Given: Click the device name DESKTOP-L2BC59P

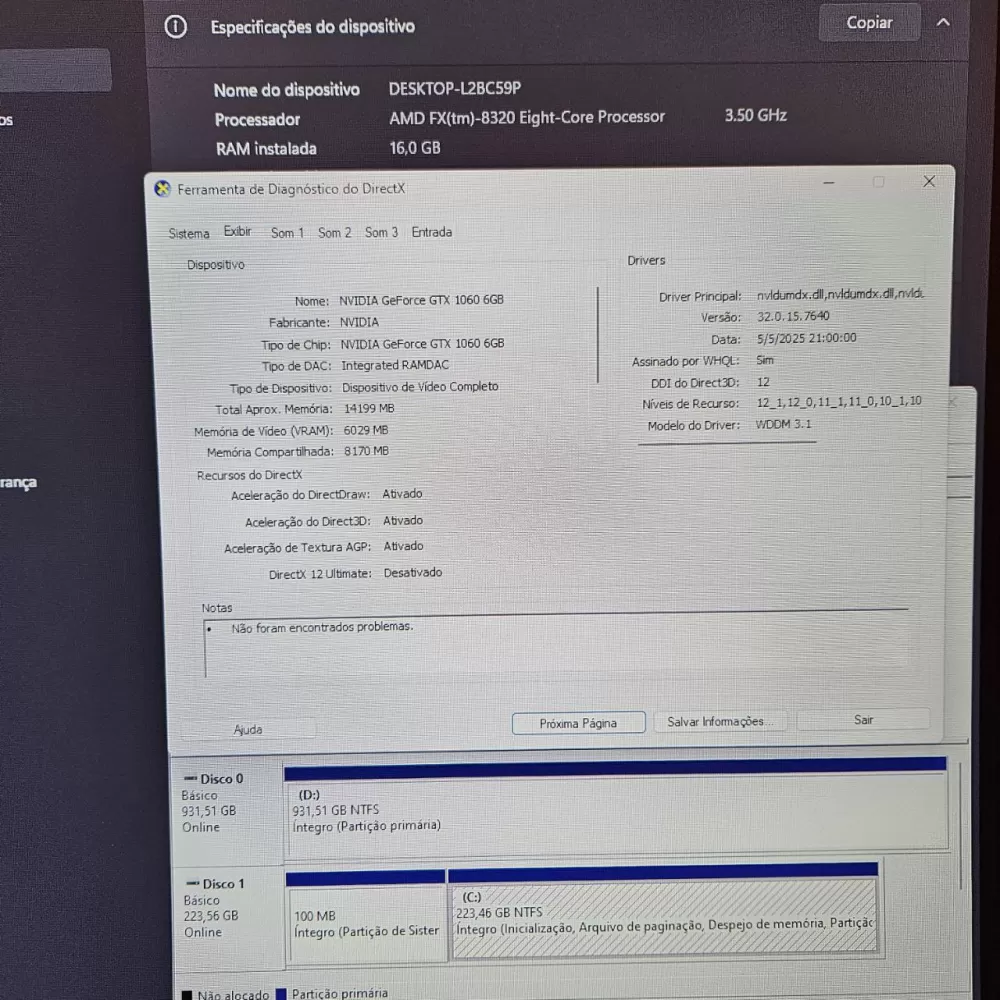Looking at the screenshot, I should (455, 89).
